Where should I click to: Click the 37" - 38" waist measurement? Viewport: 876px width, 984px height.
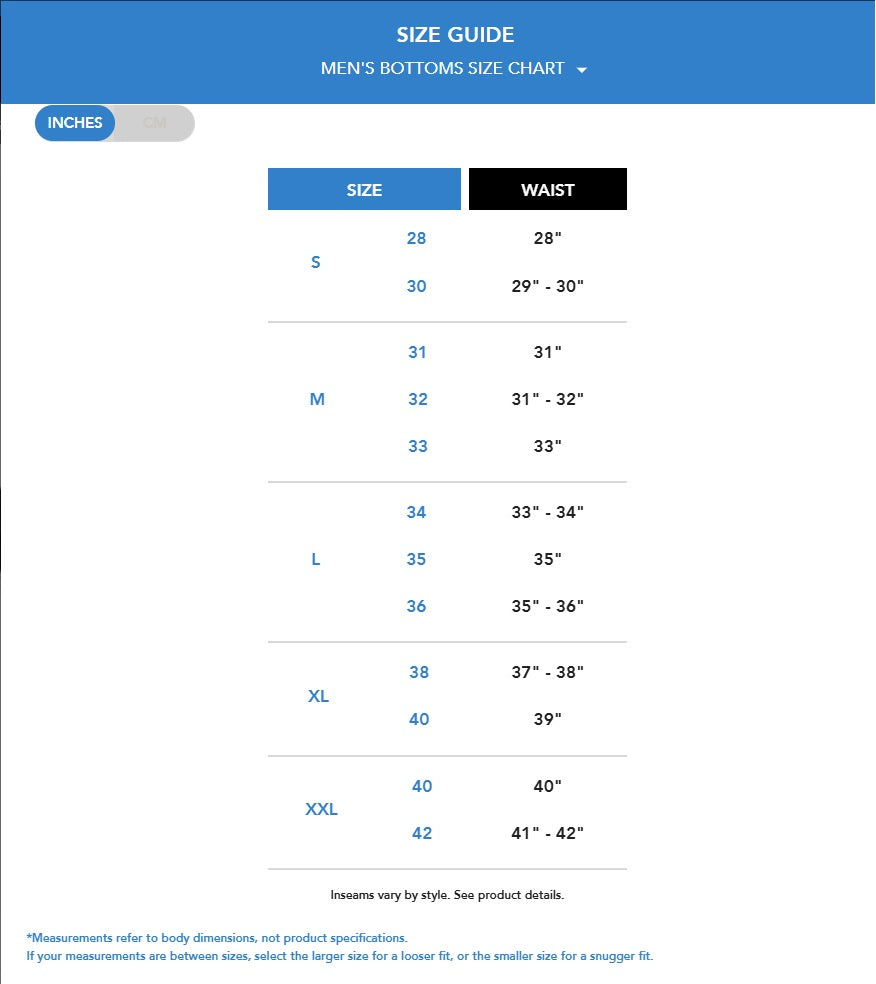547,673
